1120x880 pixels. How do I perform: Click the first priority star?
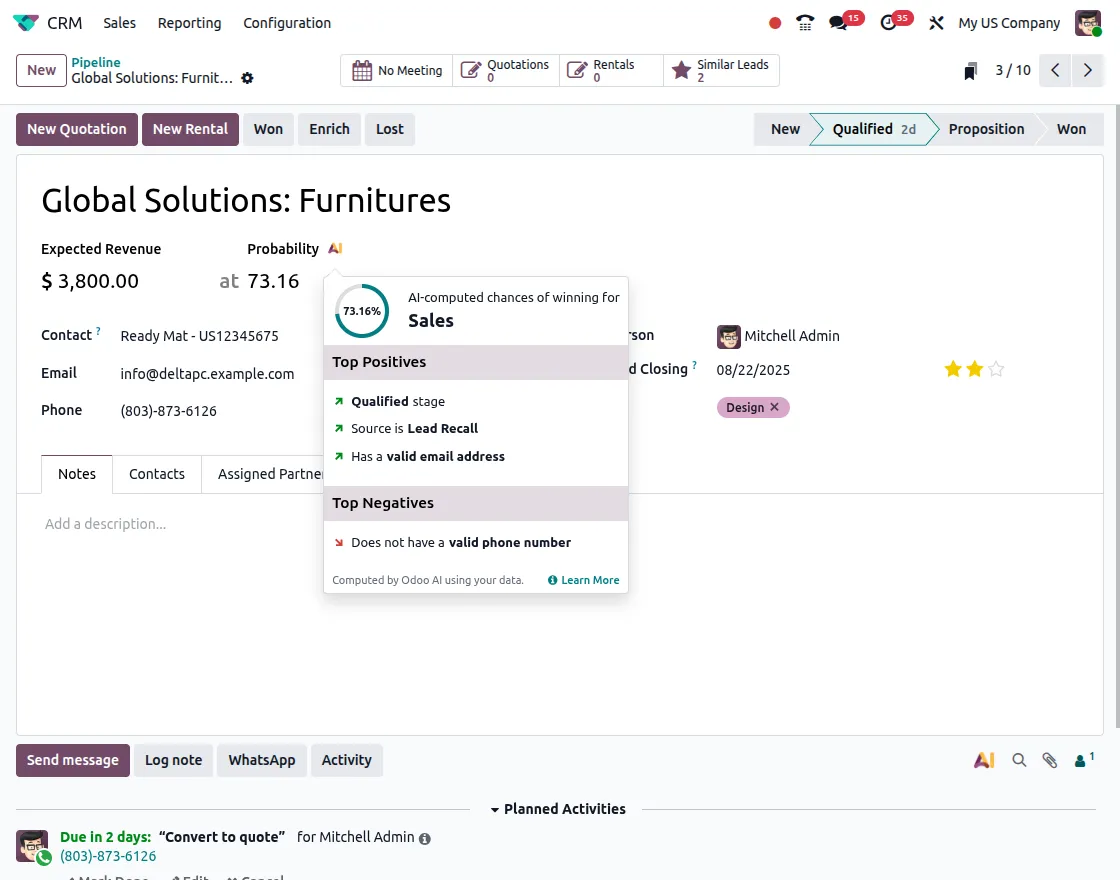pos(953,369)
